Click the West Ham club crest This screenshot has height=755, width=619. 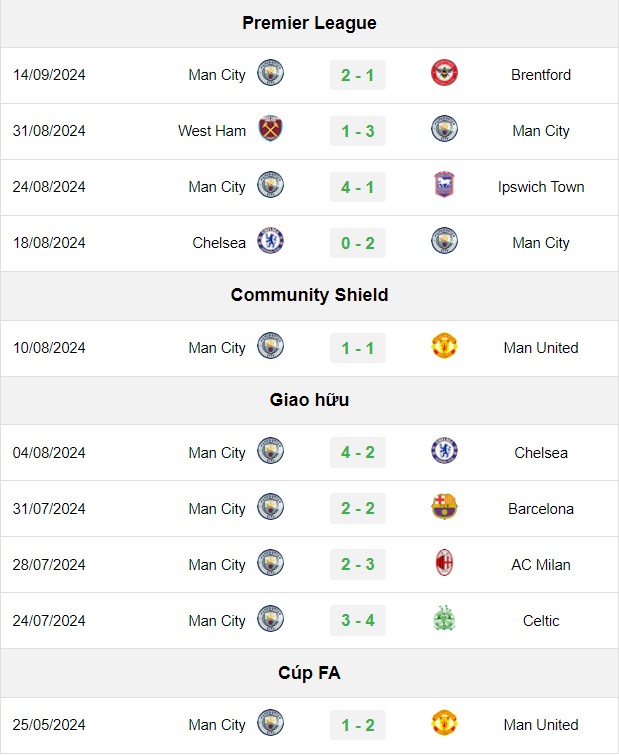pyautogui.click(x=270, y=129)
